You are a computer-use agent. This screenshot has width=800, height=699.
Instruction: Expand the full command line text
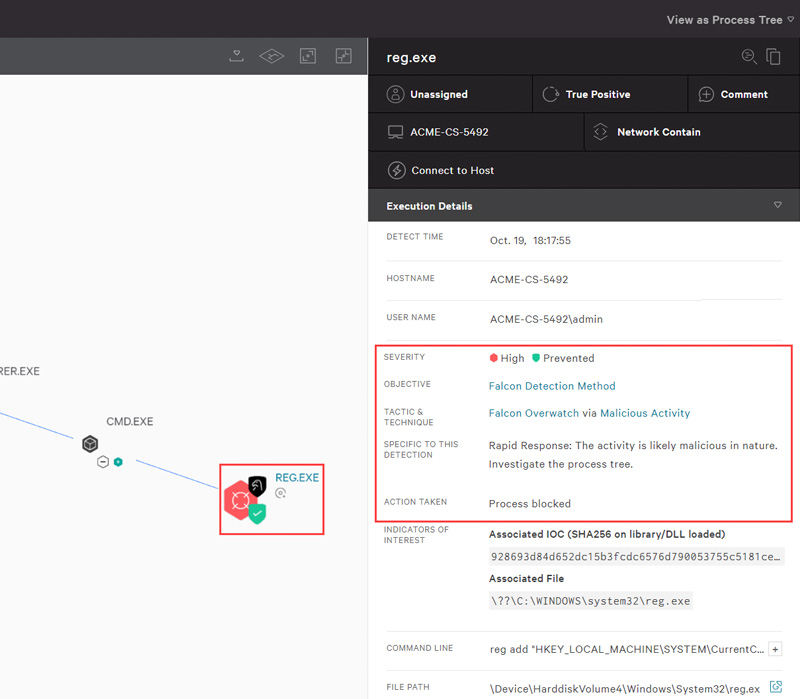pyautogui.click(x=775, y=649)
